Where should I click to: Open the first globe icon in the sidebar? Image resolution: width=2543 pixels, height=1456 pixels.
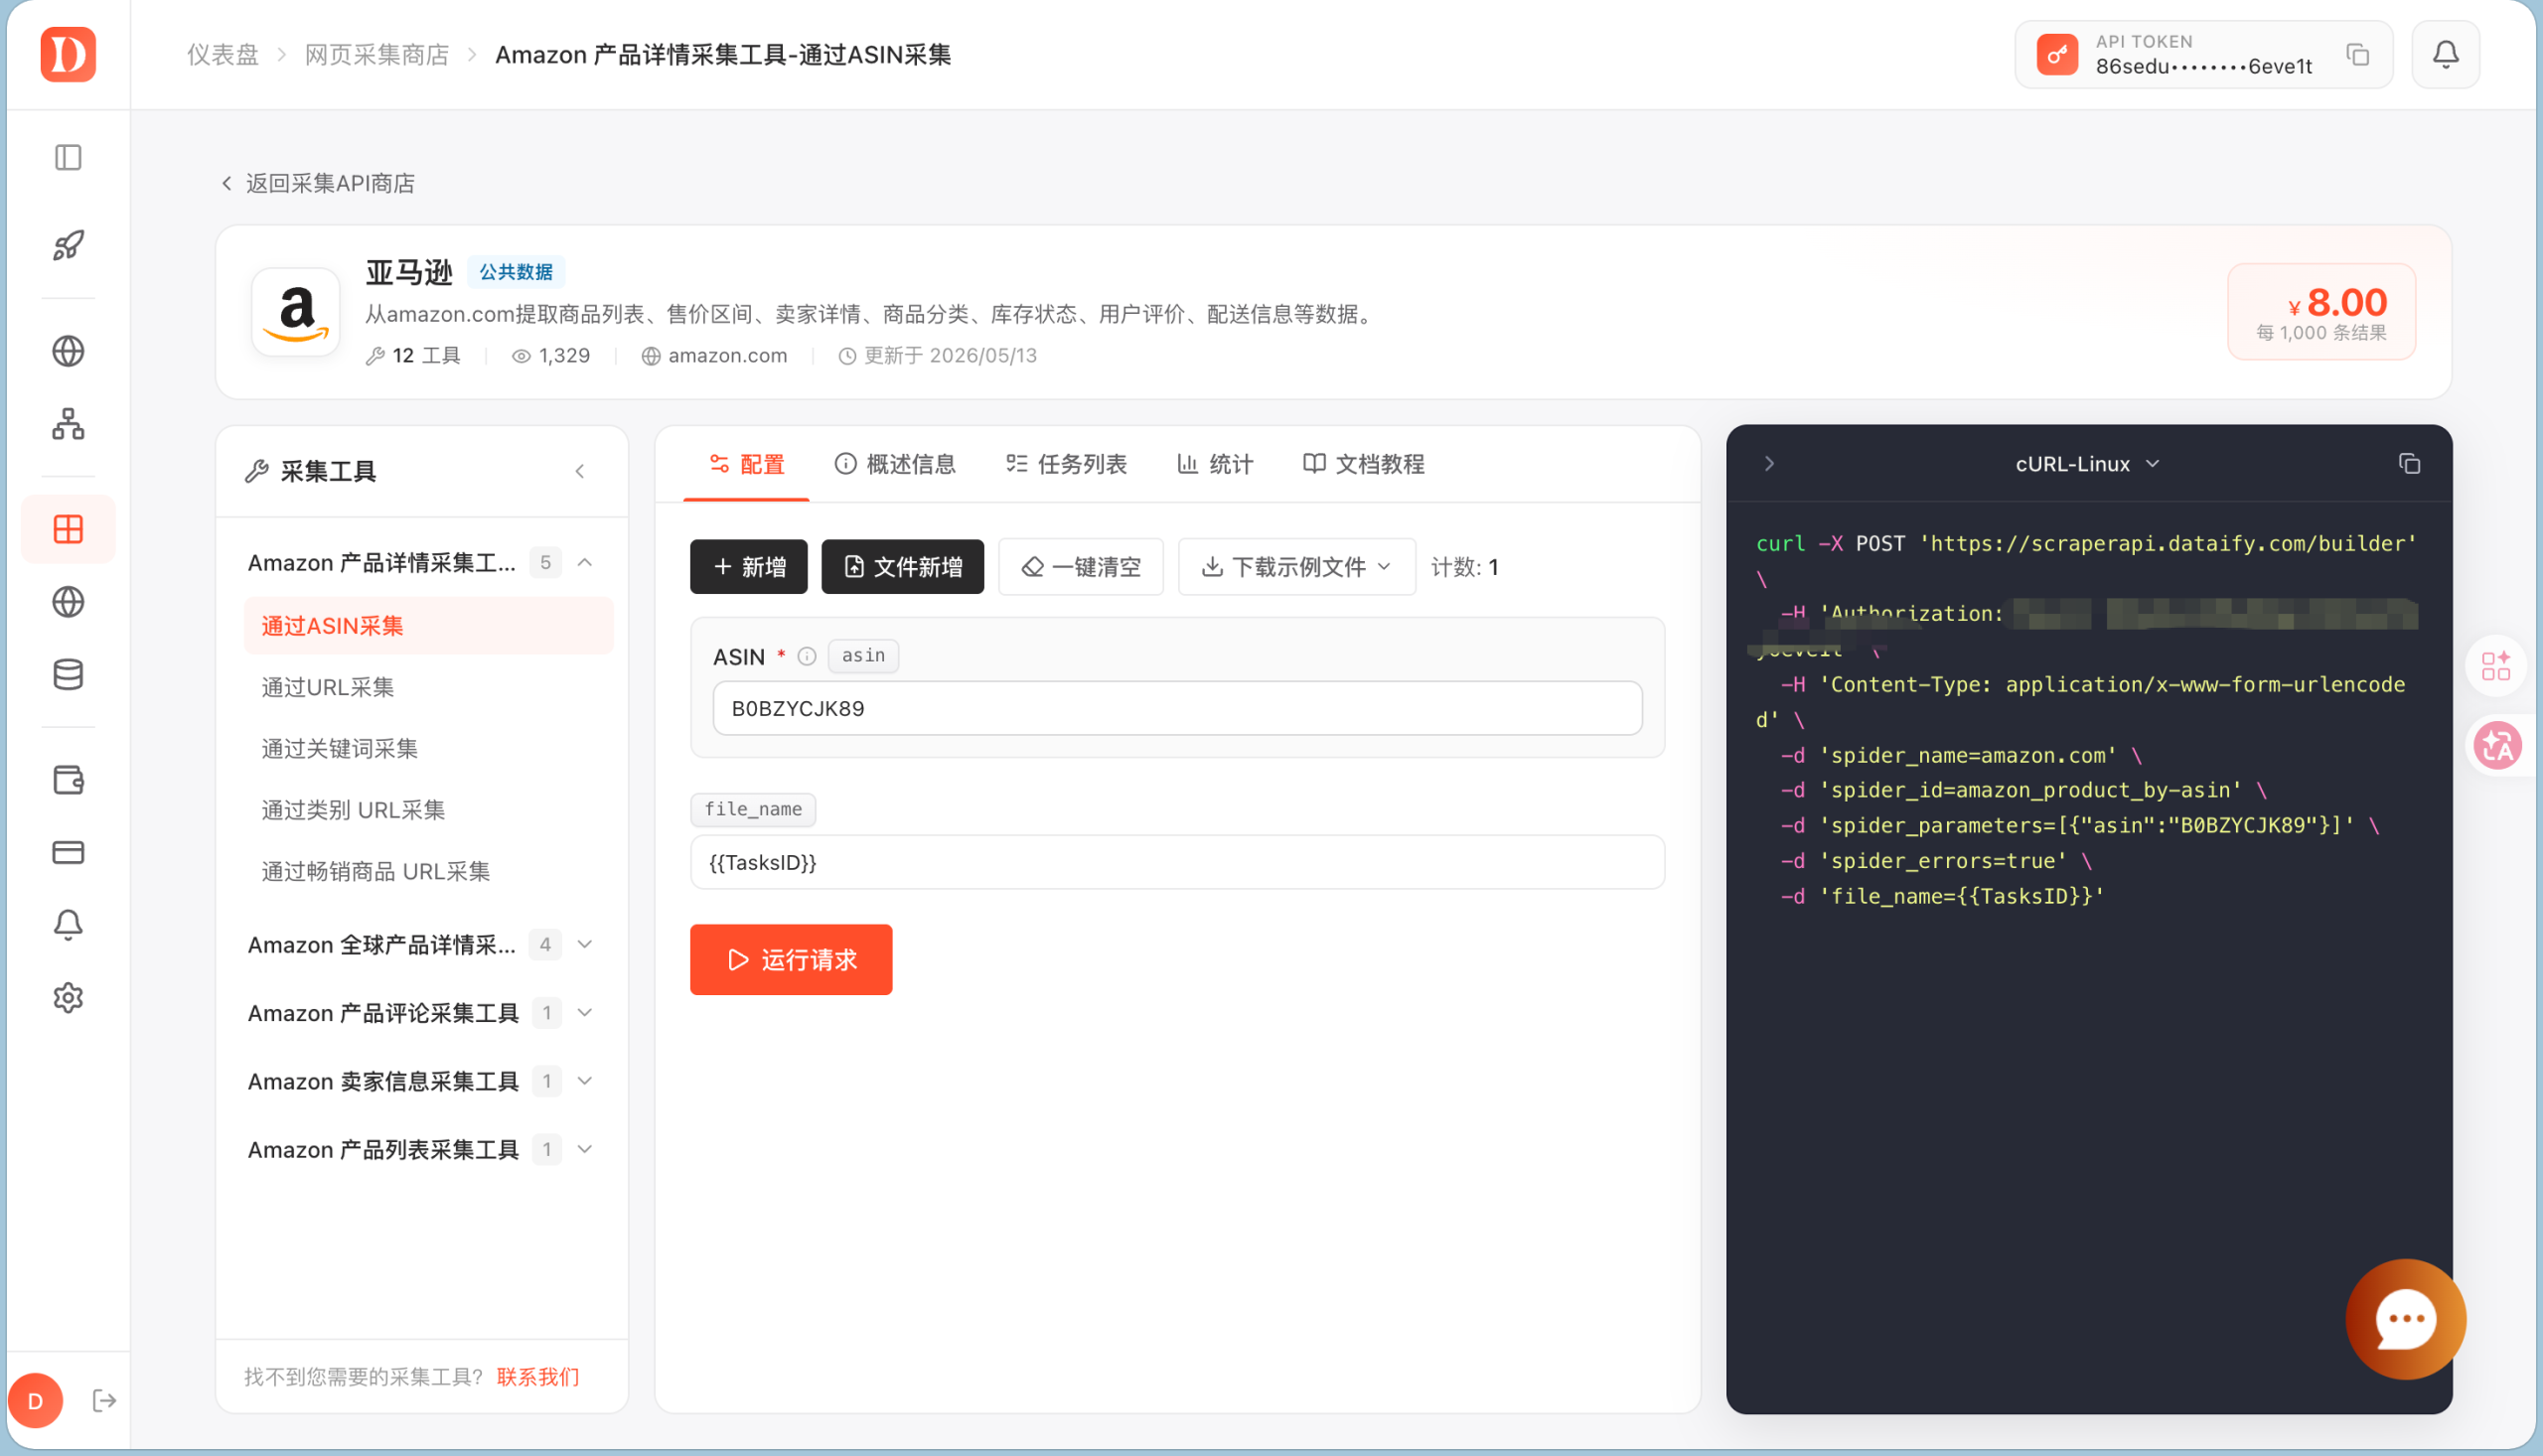pyautogui.click(x=68, y=351)
